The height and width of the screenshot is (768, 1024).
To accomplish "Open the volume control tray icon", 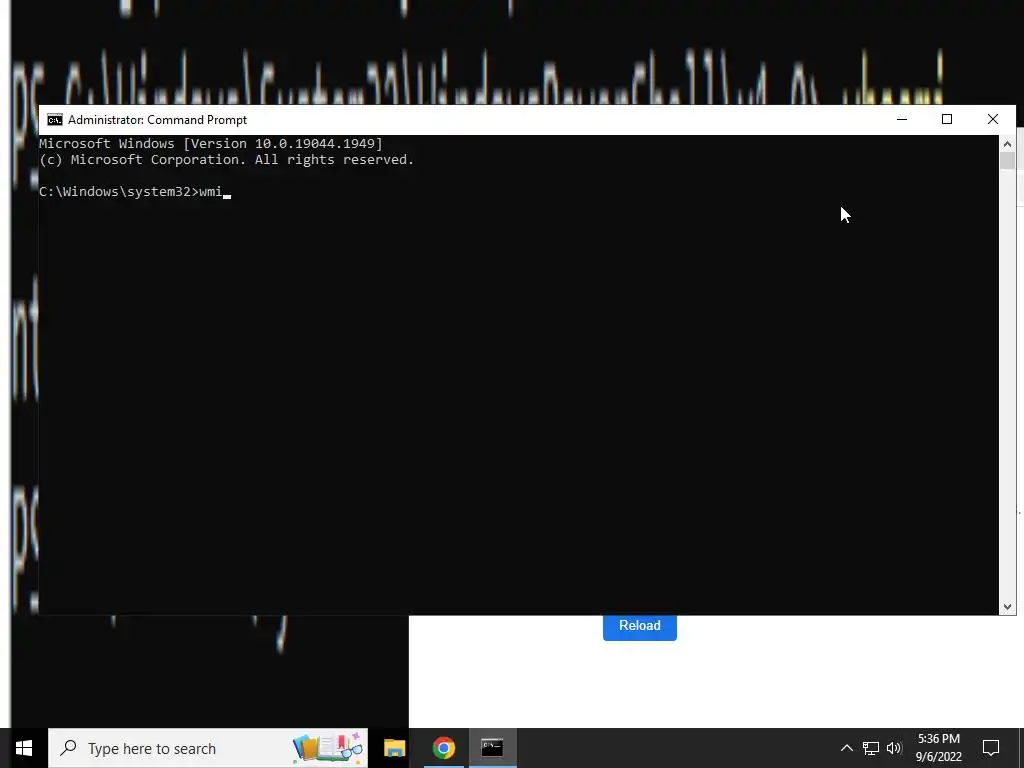I will 894,748.
